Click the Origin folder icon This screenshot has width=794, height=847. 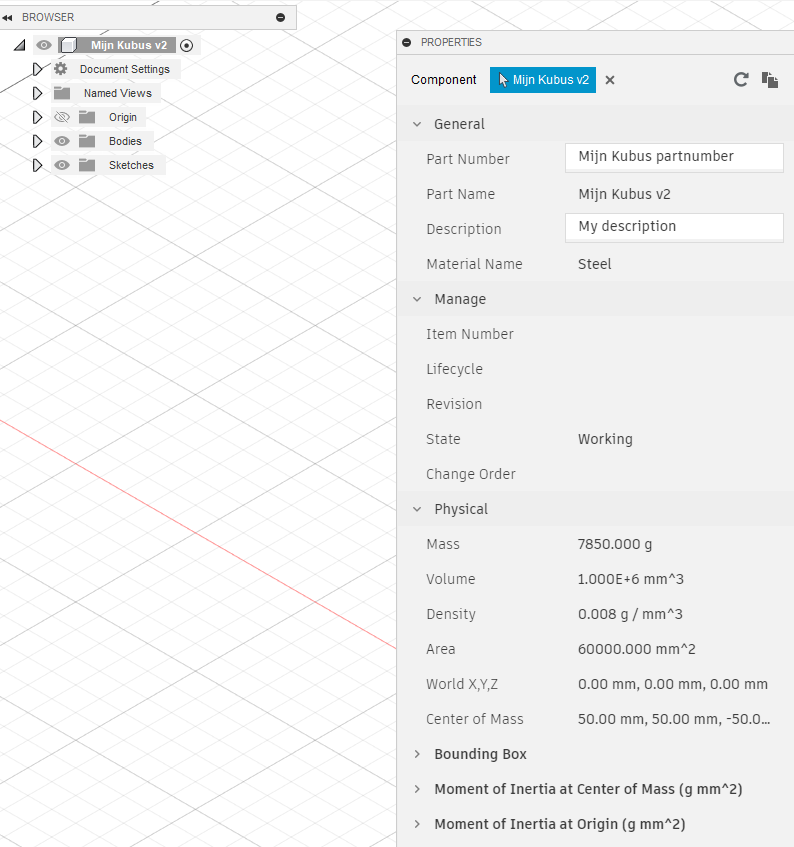tap(87, 117)
